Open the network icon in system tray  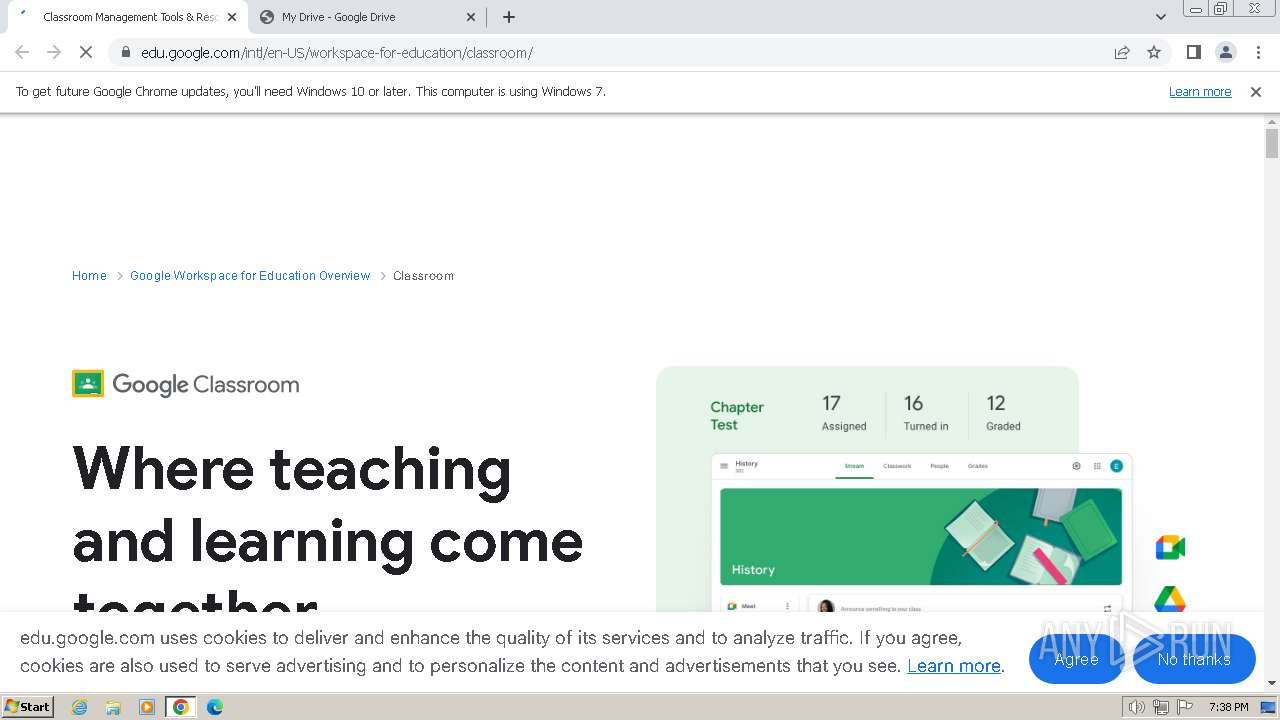pos(1161,707)
